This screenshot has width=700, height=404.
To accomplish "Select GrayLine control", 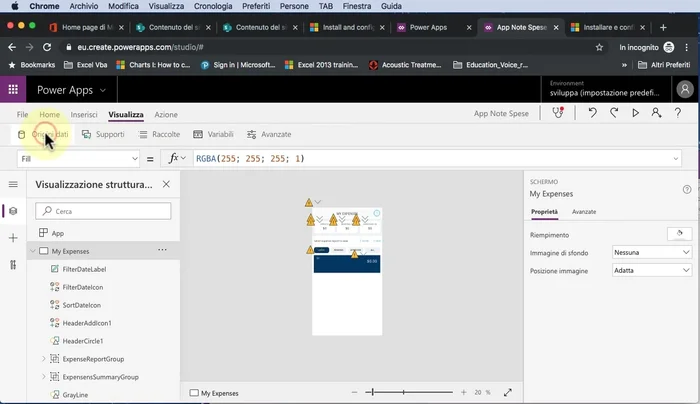I will (x=75, y=395).
